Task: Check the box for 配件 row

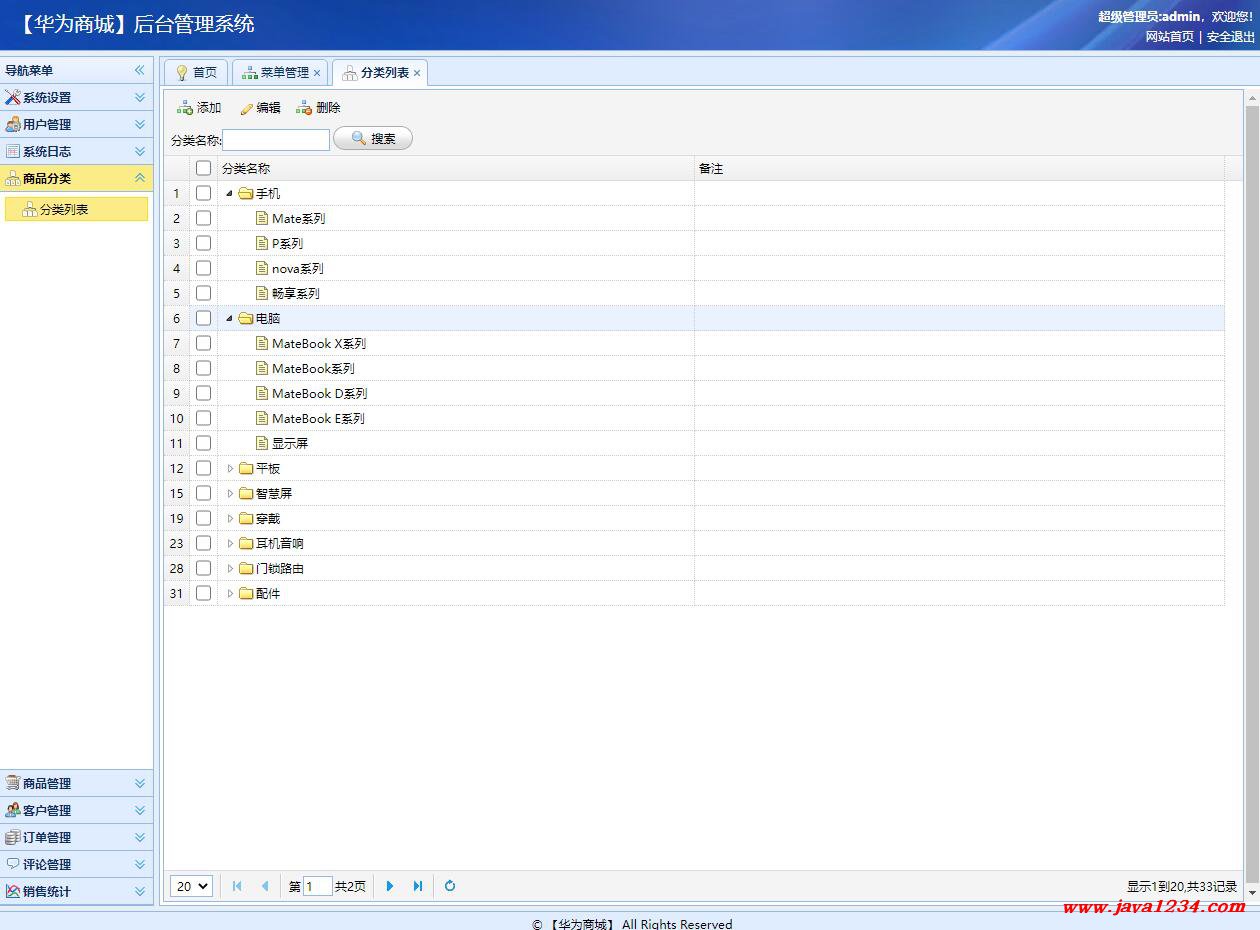Action: point(204,593)
